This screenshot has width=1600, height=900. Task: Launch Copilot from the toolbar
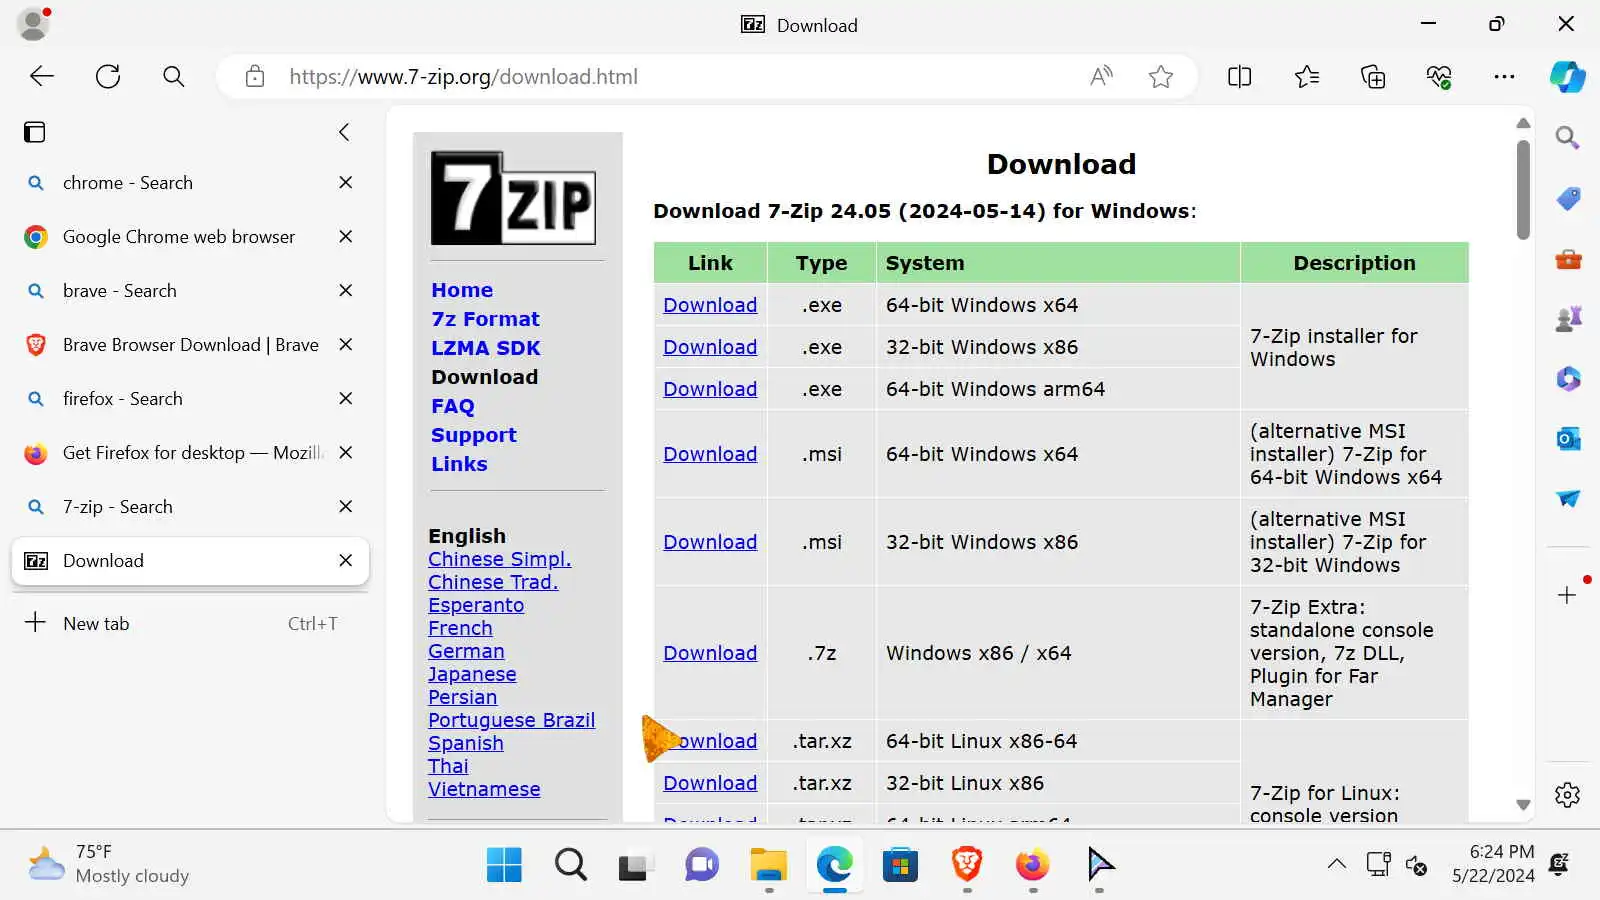[x=1567, y=77]
